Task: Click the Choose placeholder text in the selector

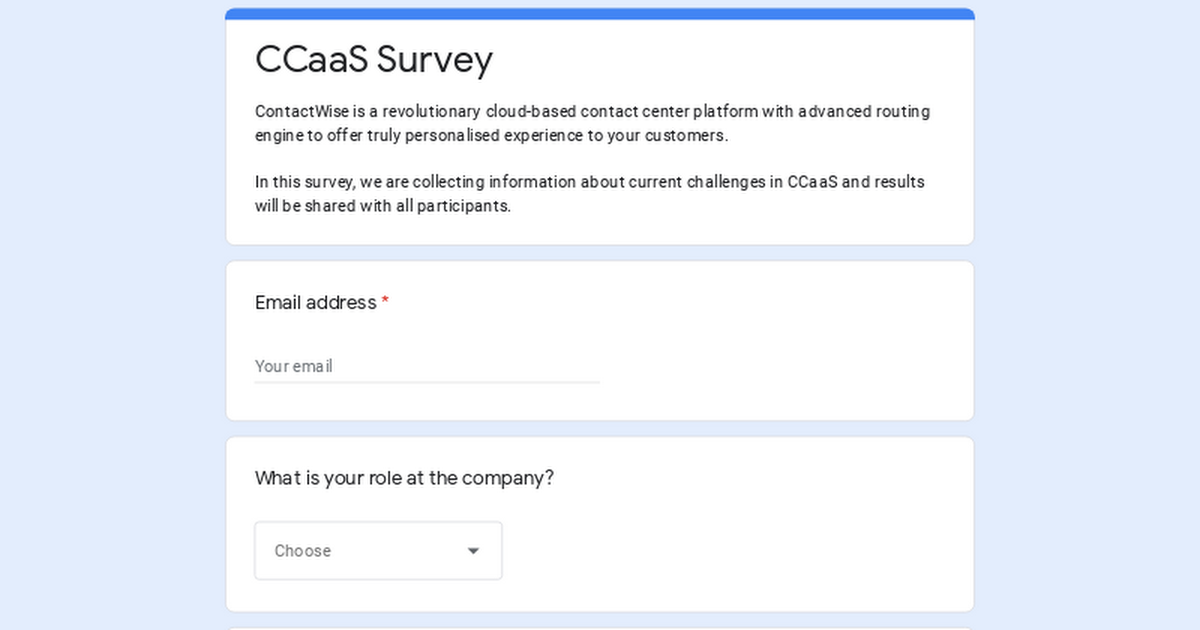Action: (x=303, y=551)
